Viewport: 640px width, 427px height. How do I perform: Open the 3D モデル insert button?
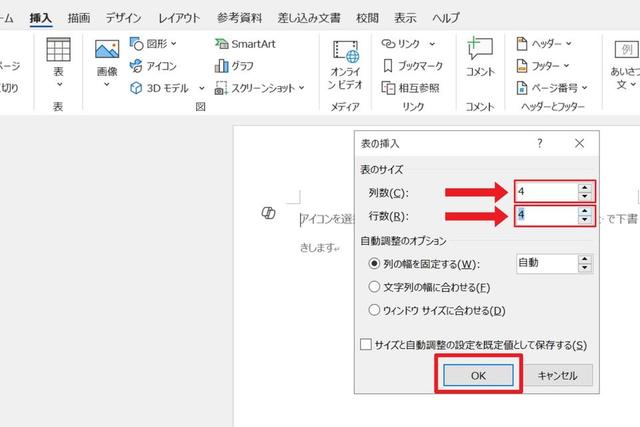[x=159, y=88]
